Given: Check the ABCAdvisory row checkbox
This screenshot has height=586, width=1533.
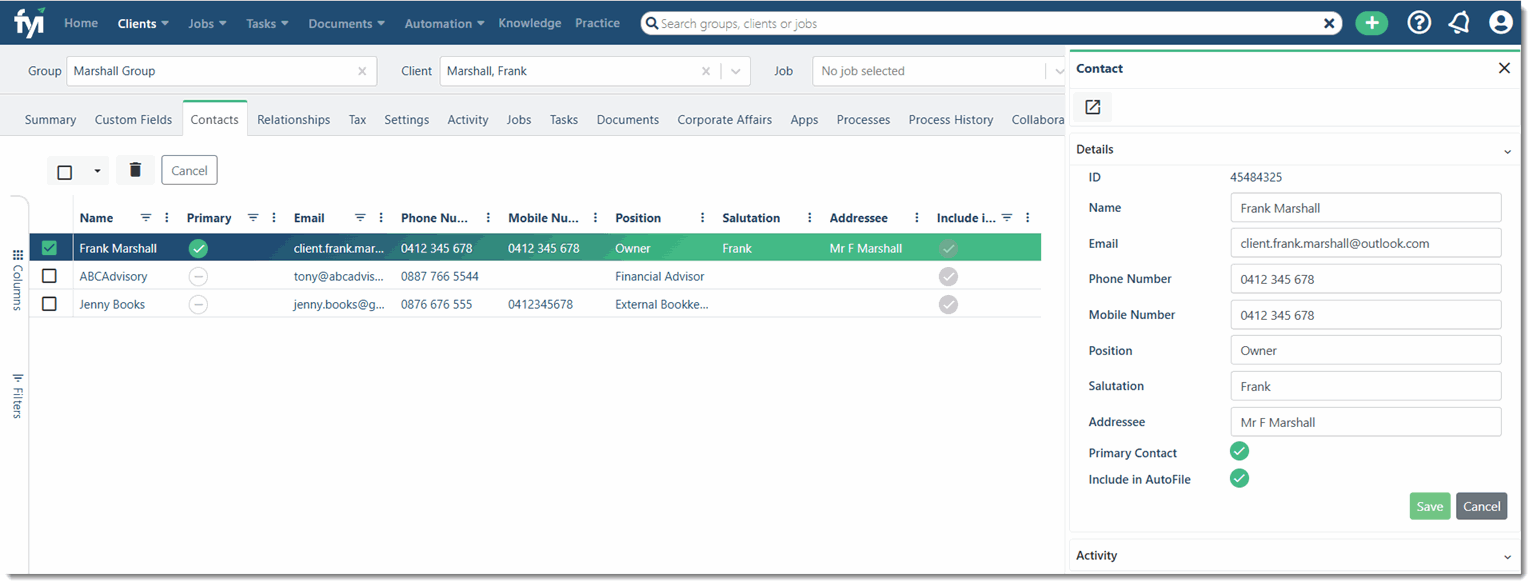Looking at the screenshot, I should tap(49, 276).
